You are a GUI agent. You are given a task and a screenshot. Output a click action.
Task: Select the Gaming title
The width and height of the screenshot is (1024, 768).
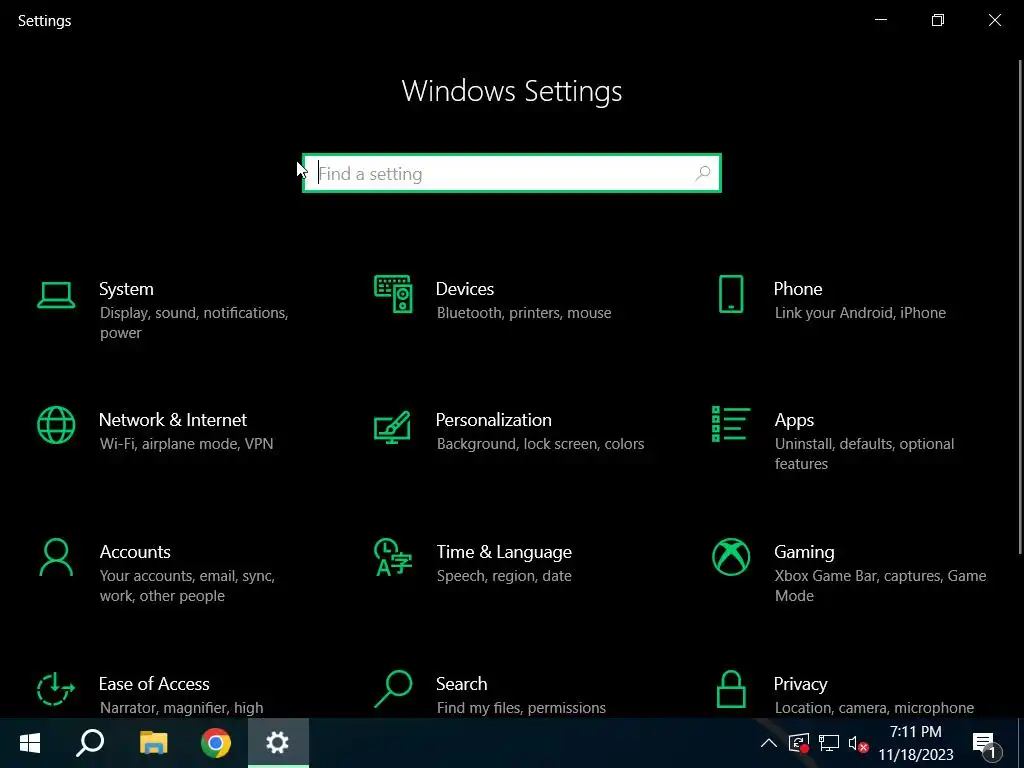(x=804, y=552)
